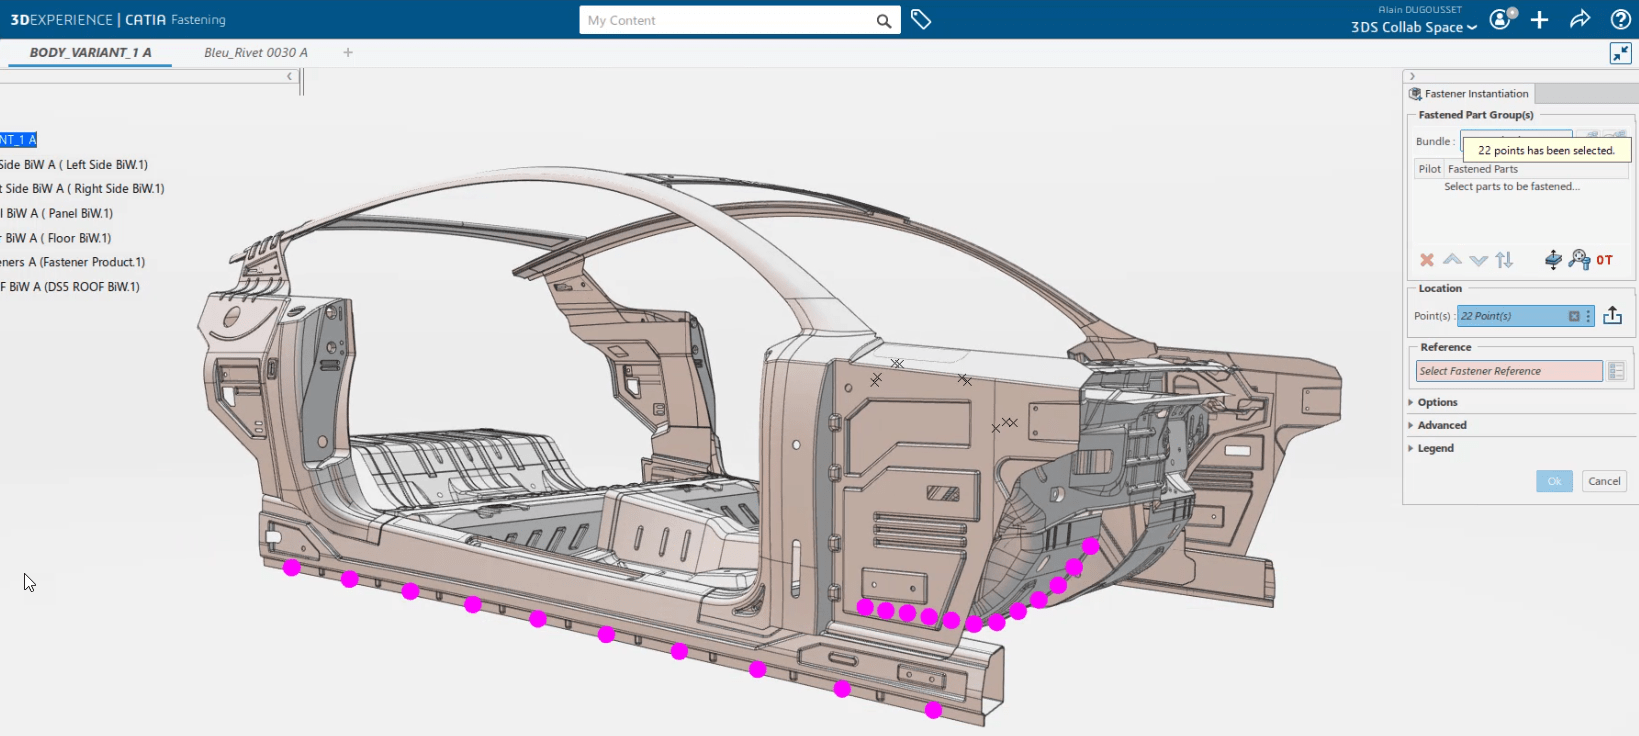Screen dimensions: 1639x736
Task: Click the 3DEXPERIENCE CATIA Fastening title
Action: tap(118, 20)
